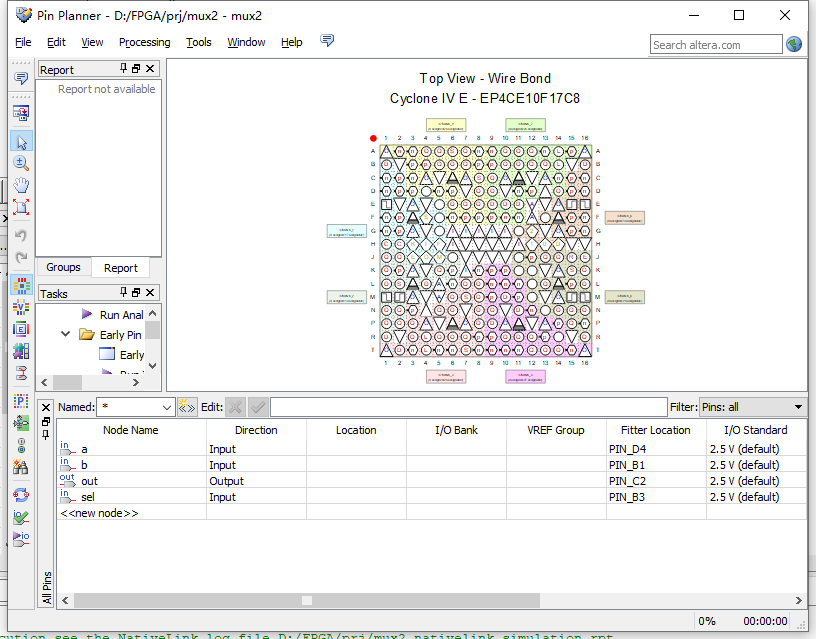
Task: Select the magnifier Zoom tool
Action: (x=21, y=163)
